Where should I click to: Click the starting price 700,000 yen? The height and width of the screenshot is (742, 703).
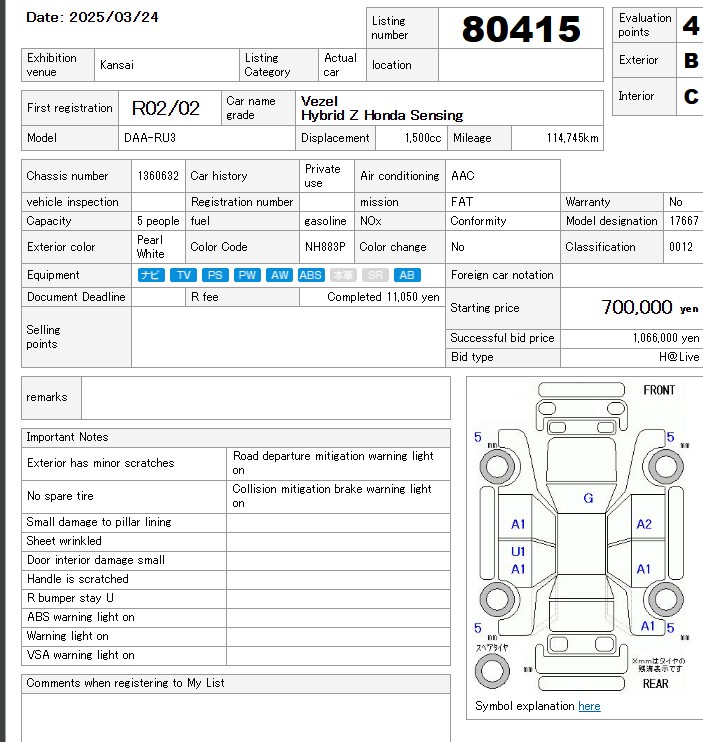click(650, 307)
